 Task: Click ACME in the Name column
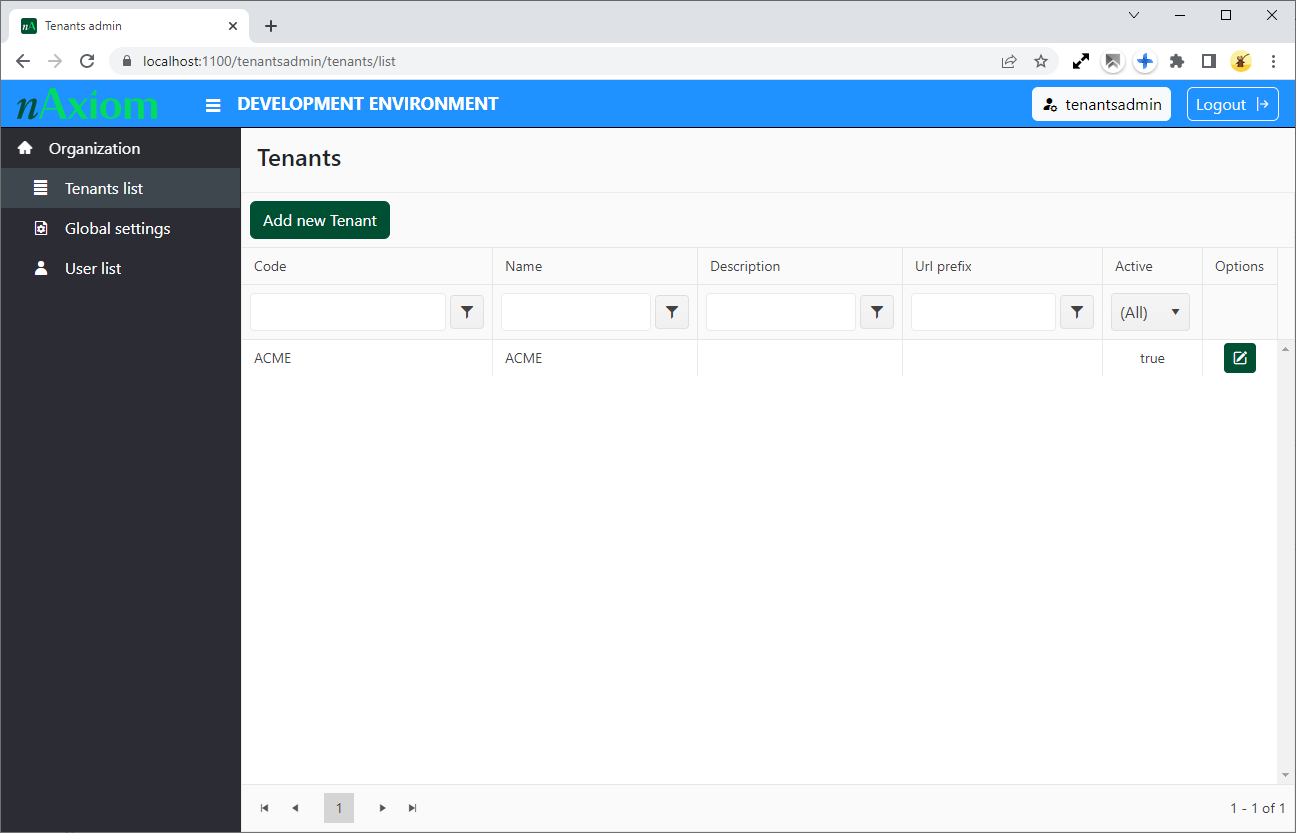pos(524,358)
